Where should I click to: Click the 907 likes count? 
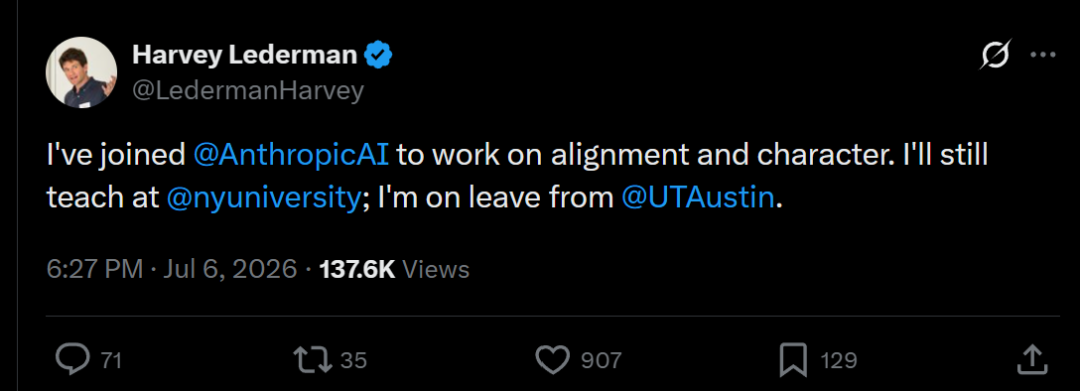coord(601,360)
